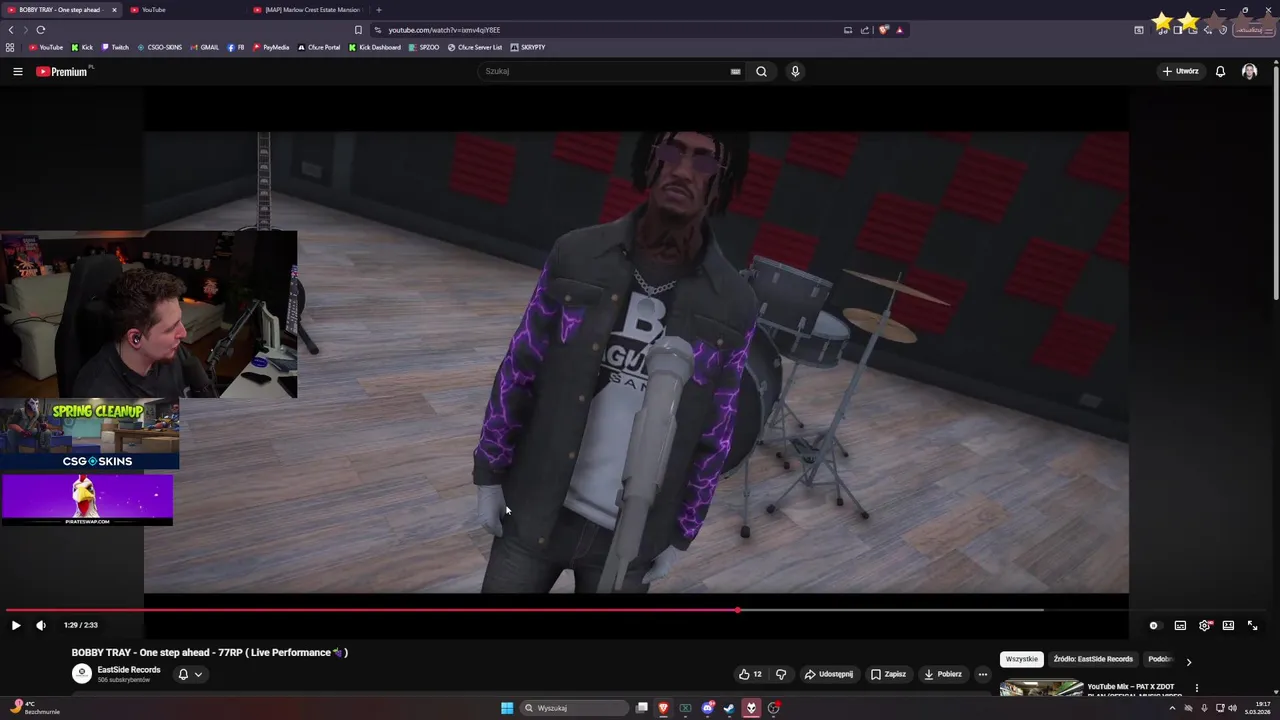The width and height of the screenshot is (1280, 720).
Task: Select the Podobne filter chip
Action: pos(1160,659)
